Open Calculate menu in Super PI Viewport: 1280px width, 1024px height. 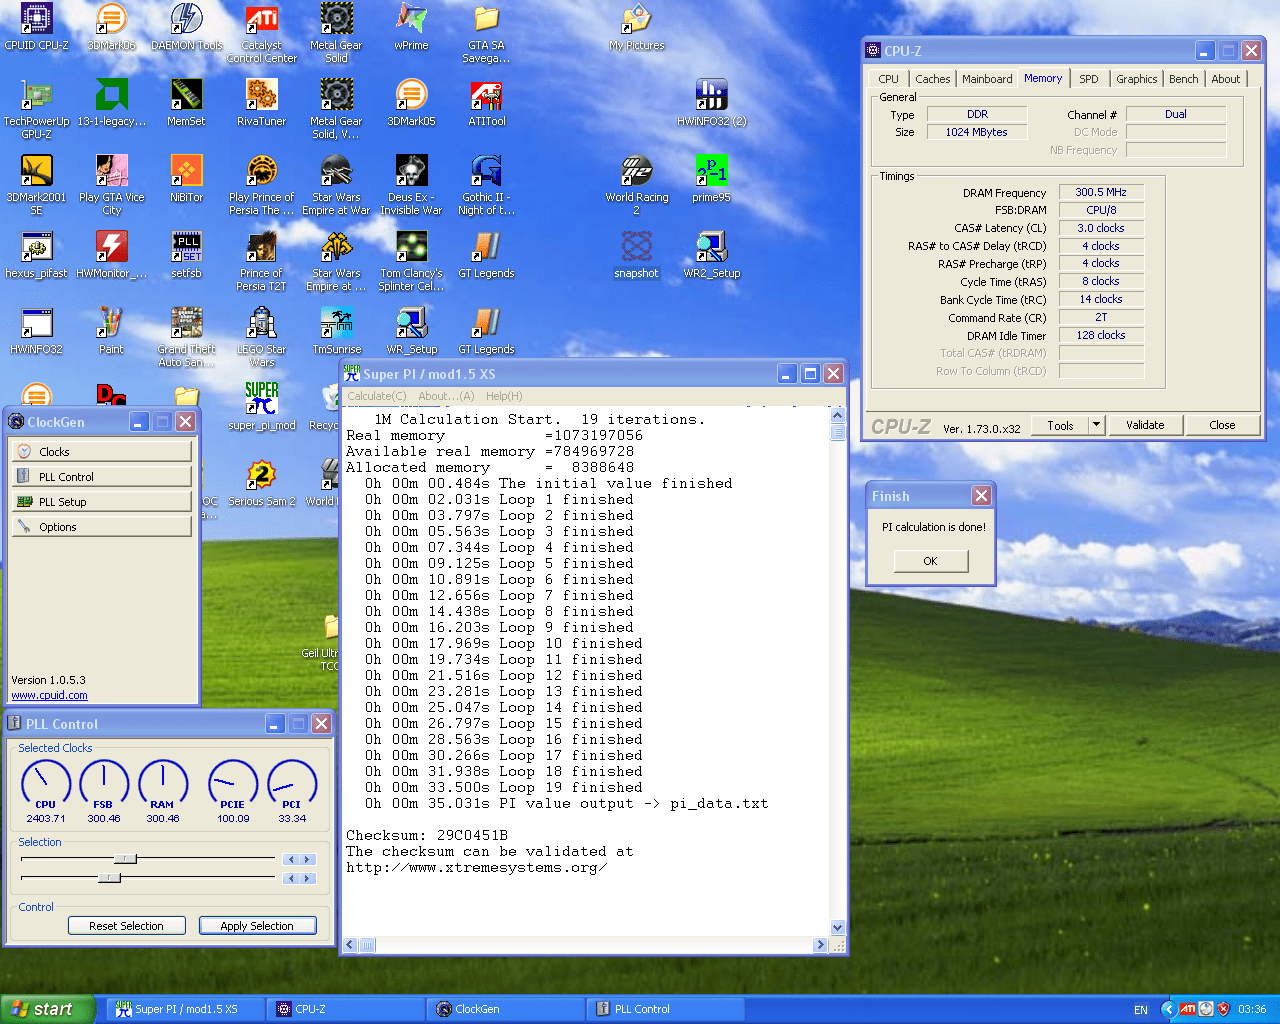pyautogui.click(x=377, y=396)
